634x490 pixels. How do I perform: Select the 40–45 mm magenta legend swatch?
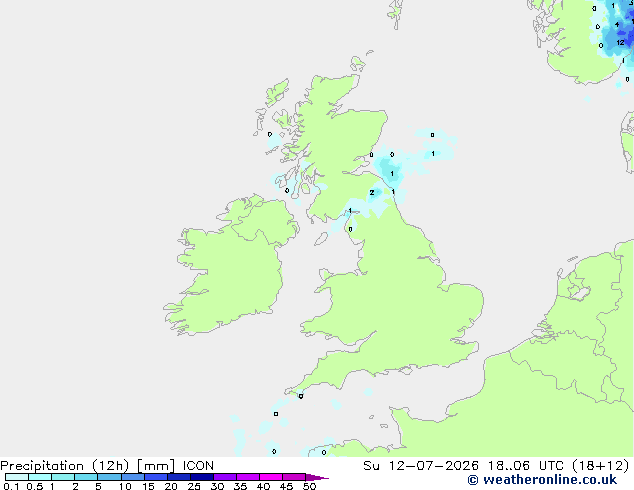271,477
